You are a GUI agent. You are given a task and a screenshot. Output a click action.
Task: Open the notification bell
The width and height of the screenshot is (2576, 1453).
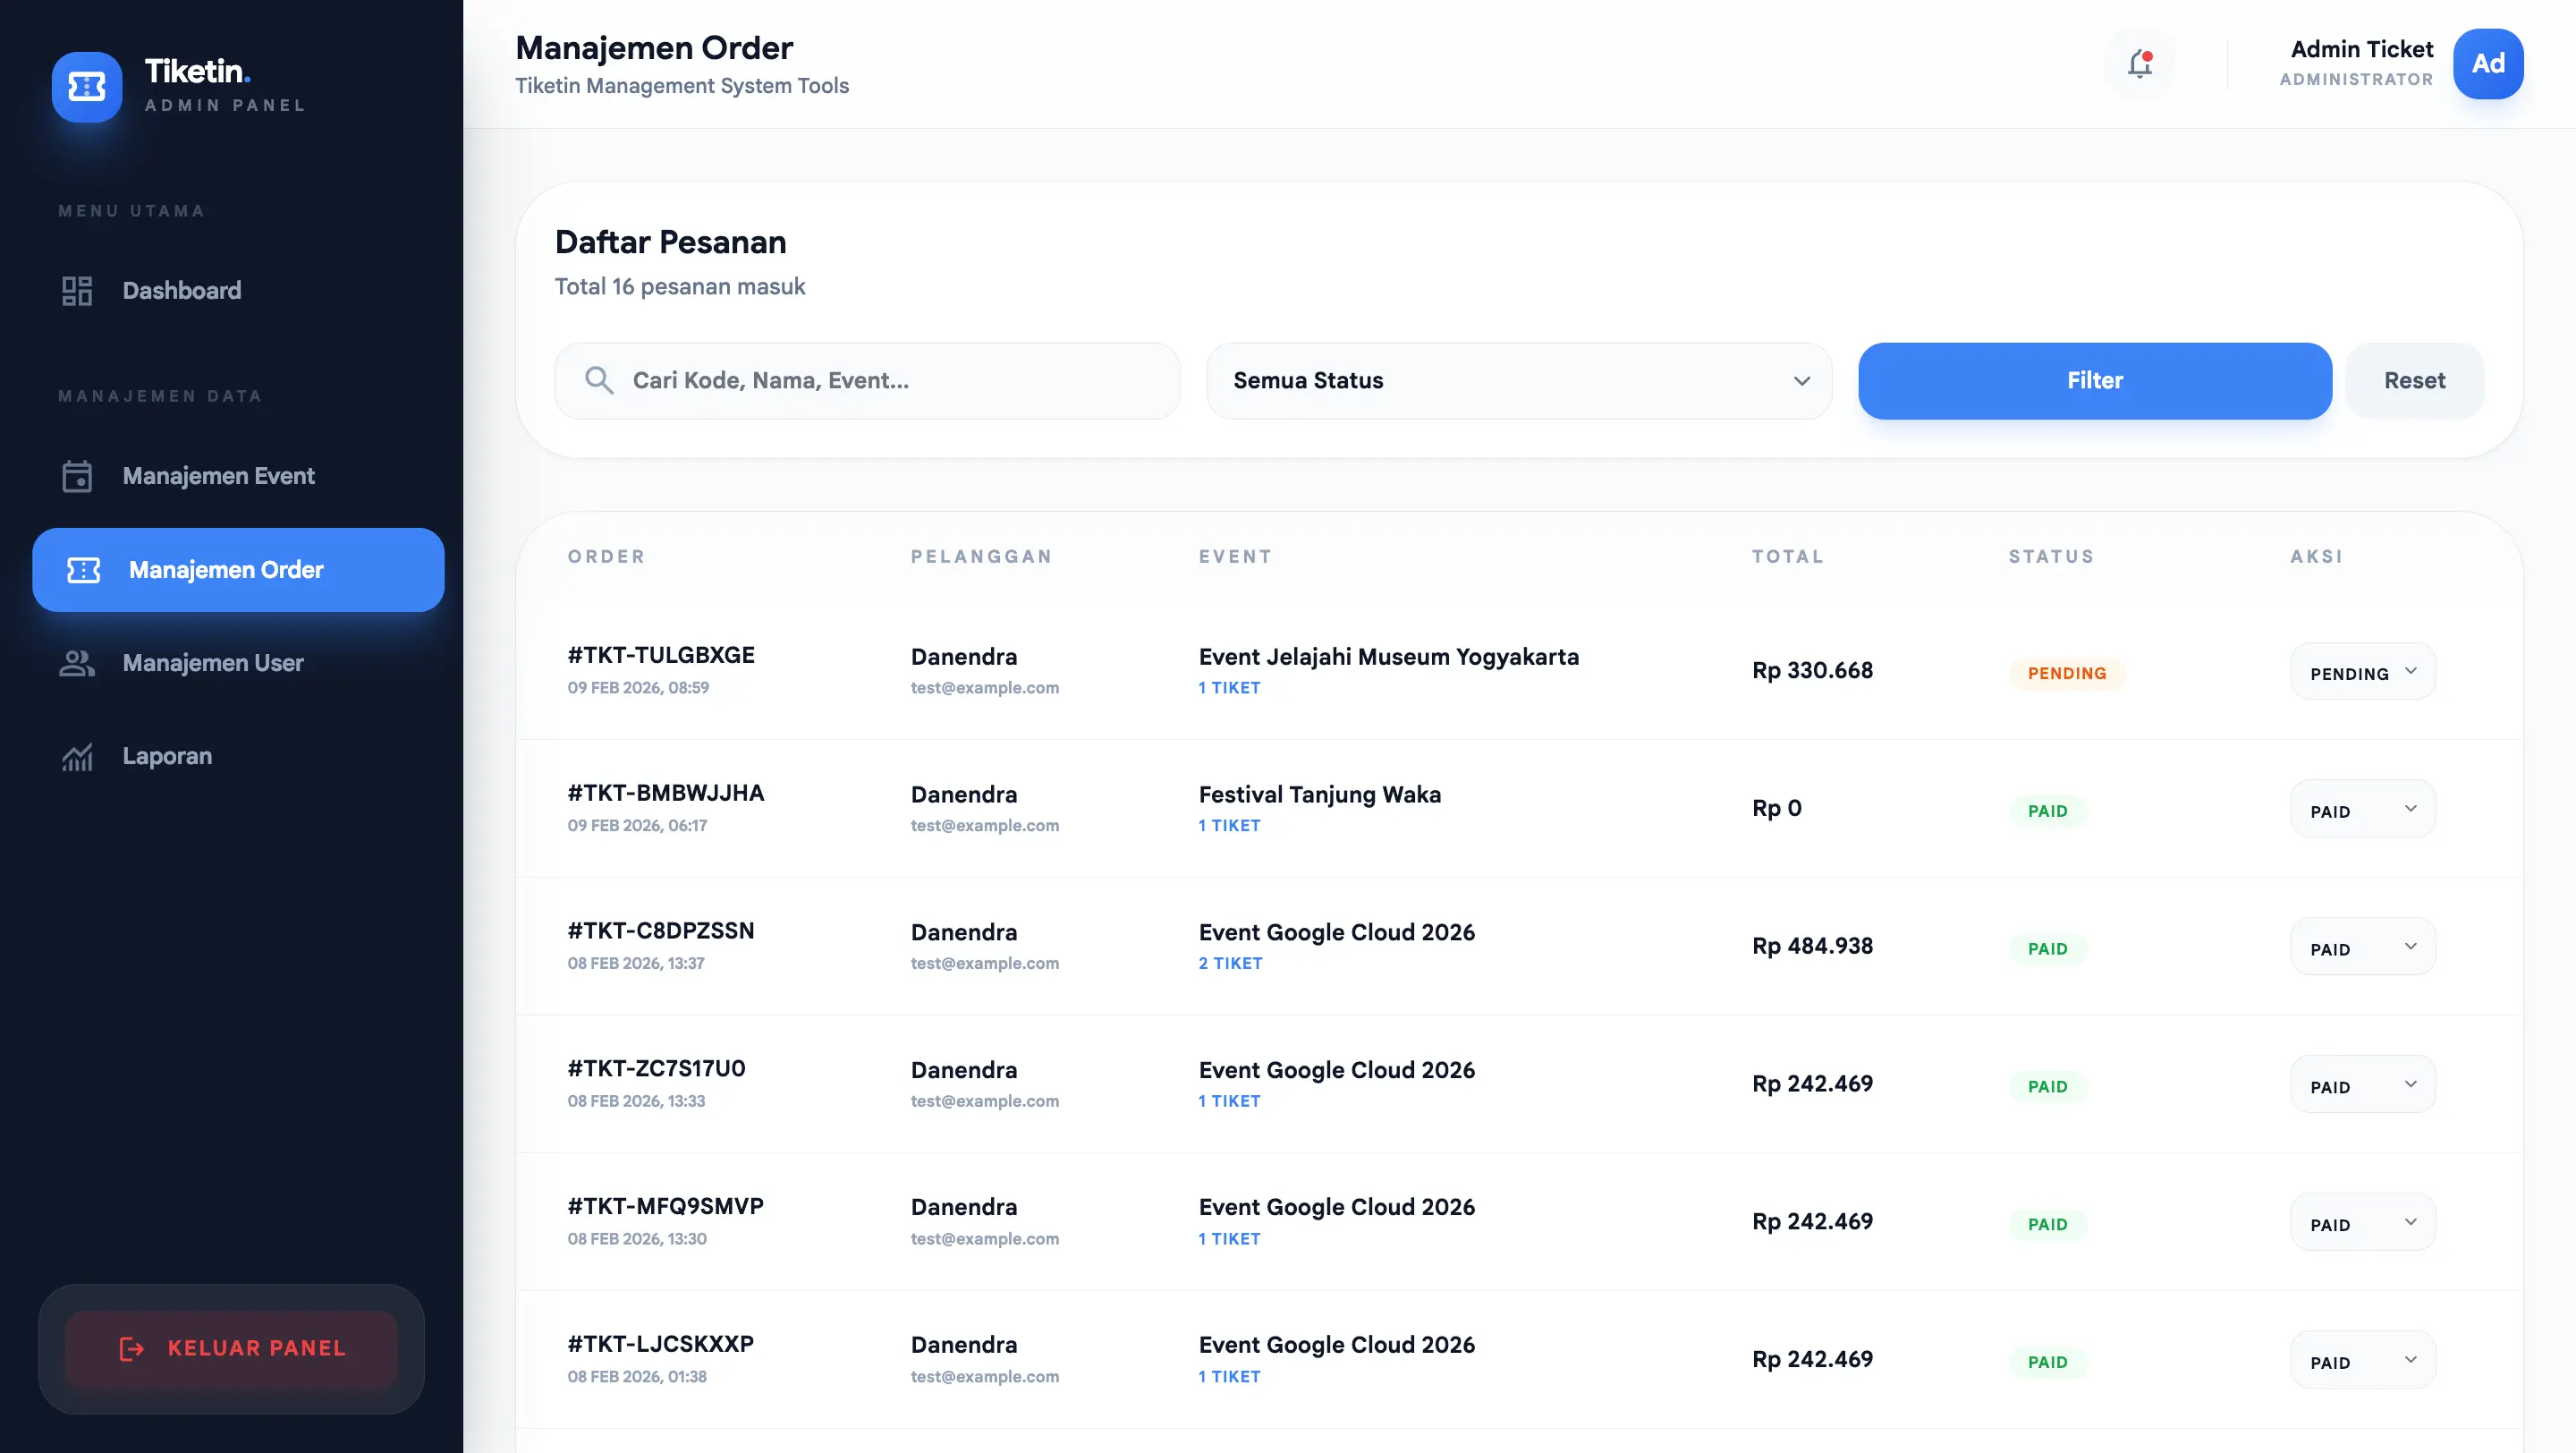click(x=2139, y=64)
